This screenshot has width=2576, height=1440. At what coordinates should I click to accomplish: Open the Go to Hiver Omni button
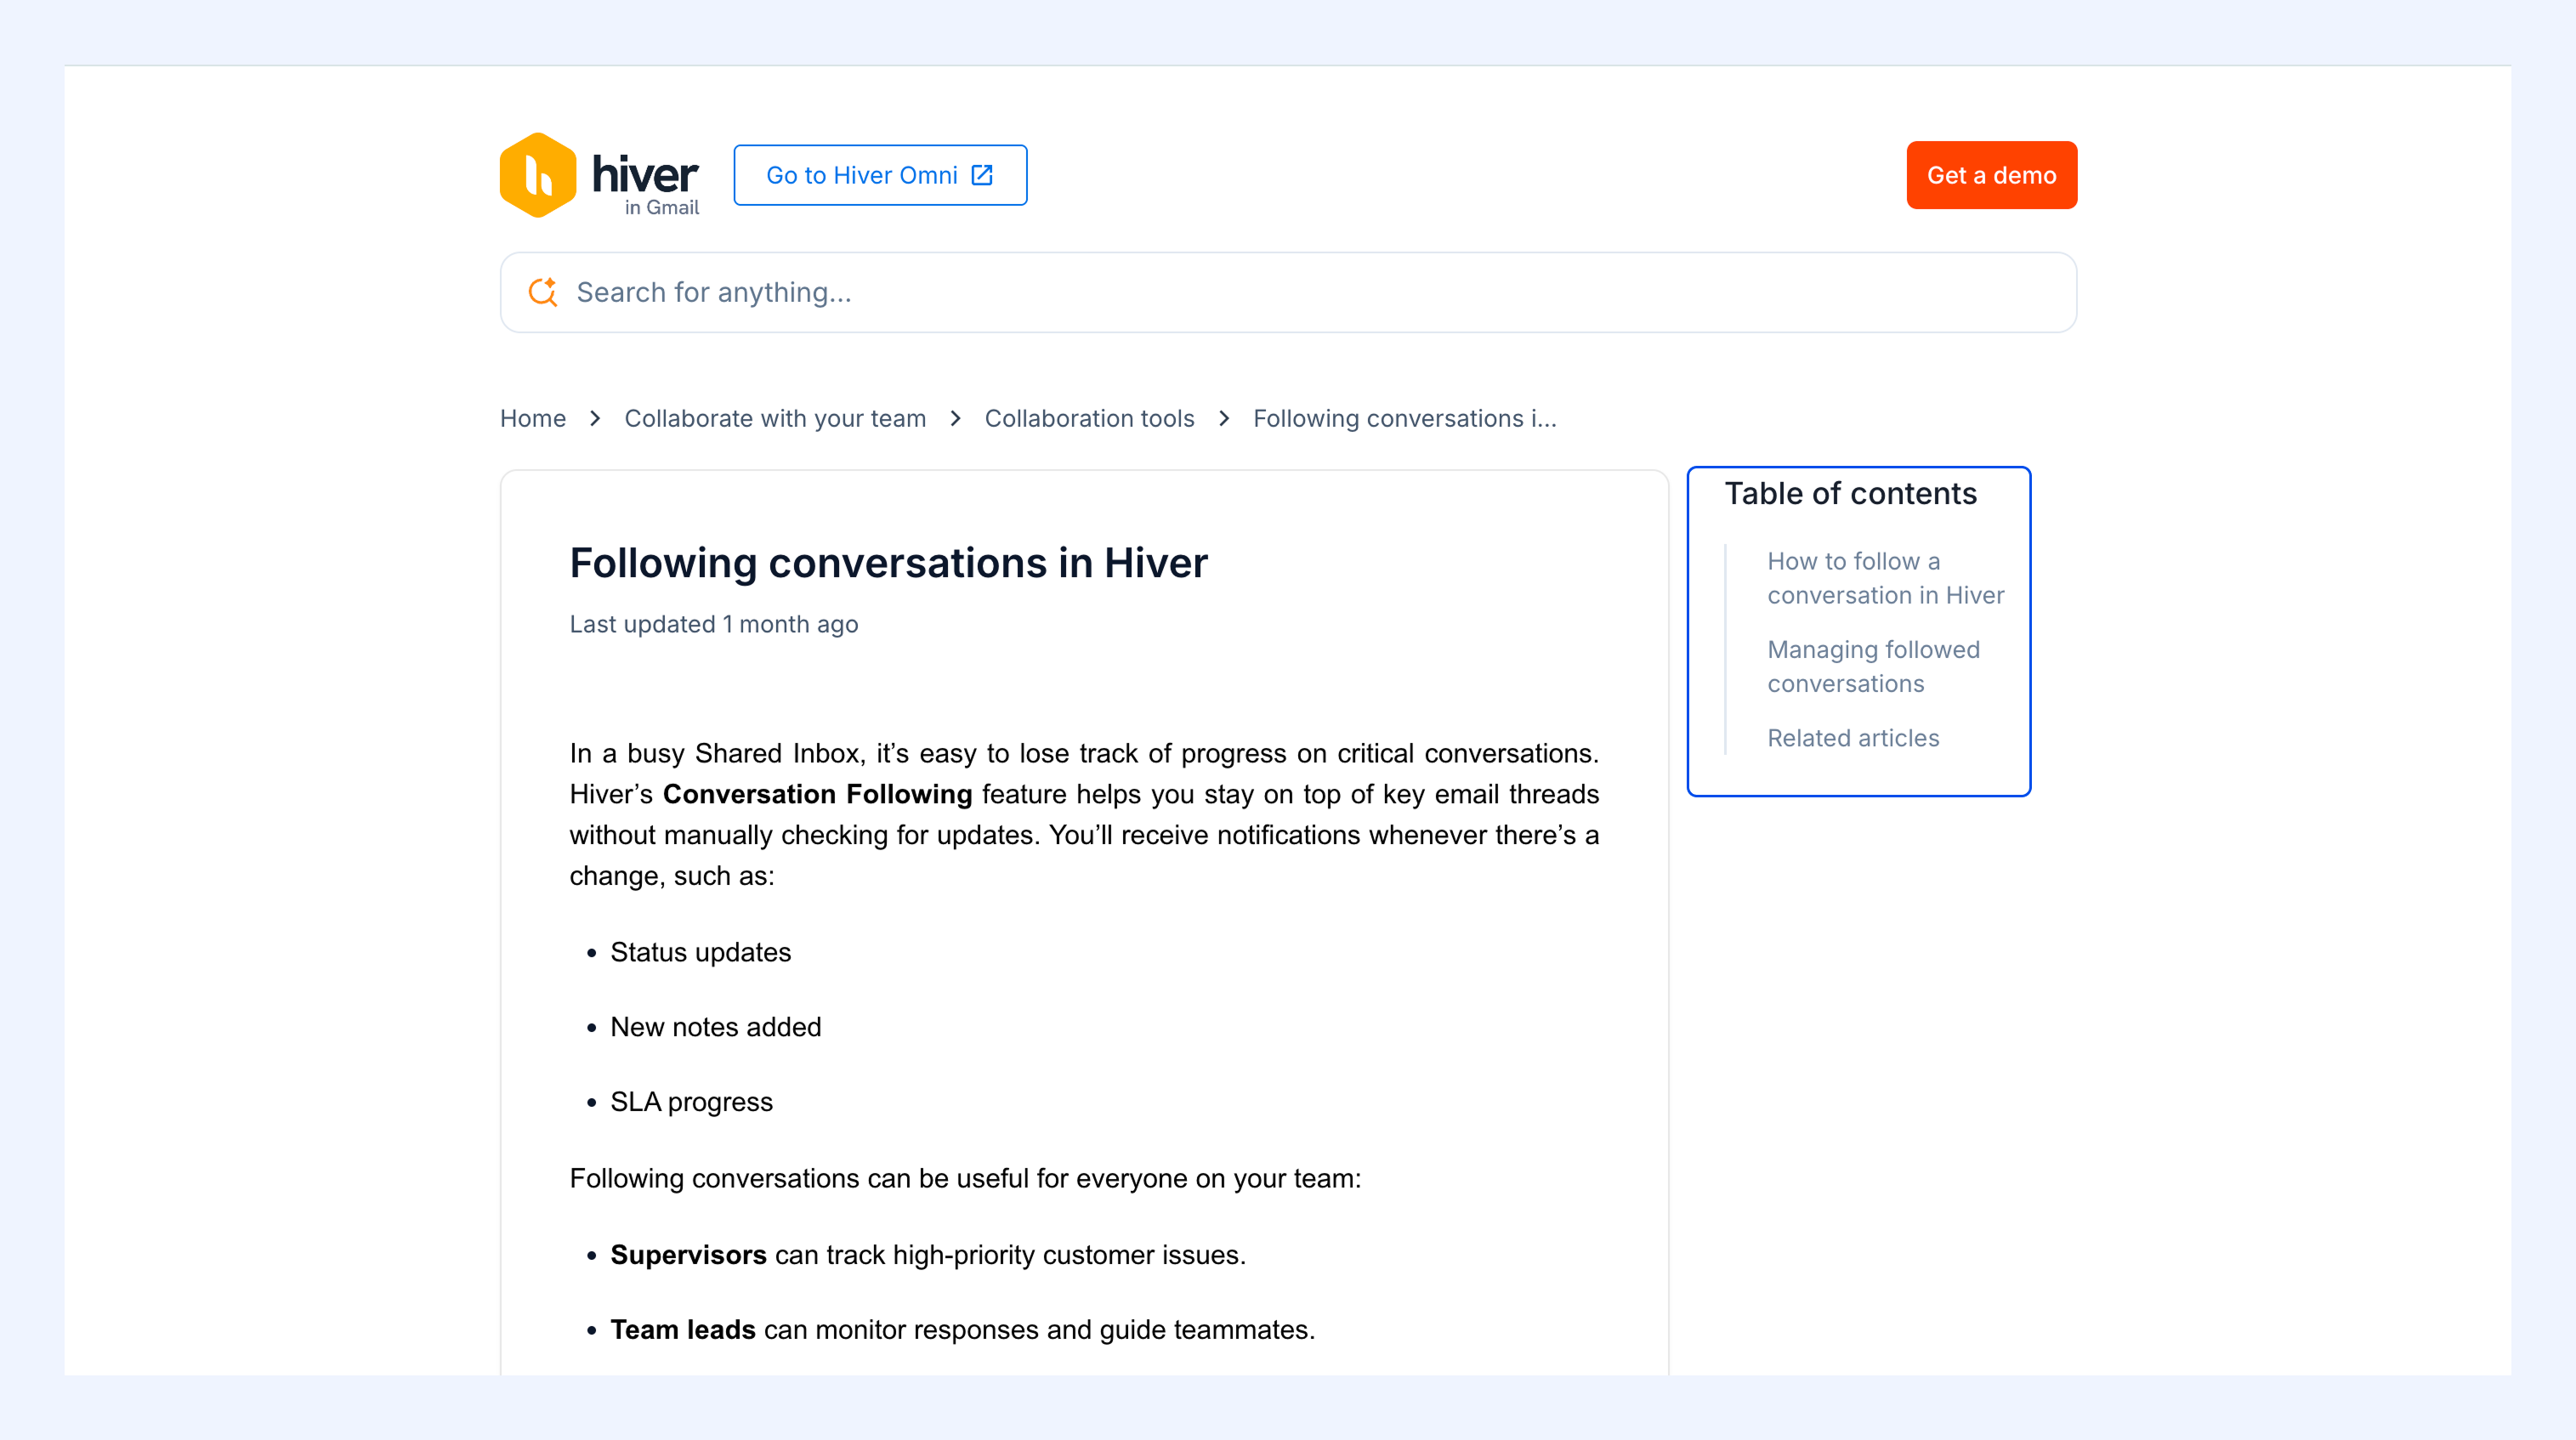(880, 175)
